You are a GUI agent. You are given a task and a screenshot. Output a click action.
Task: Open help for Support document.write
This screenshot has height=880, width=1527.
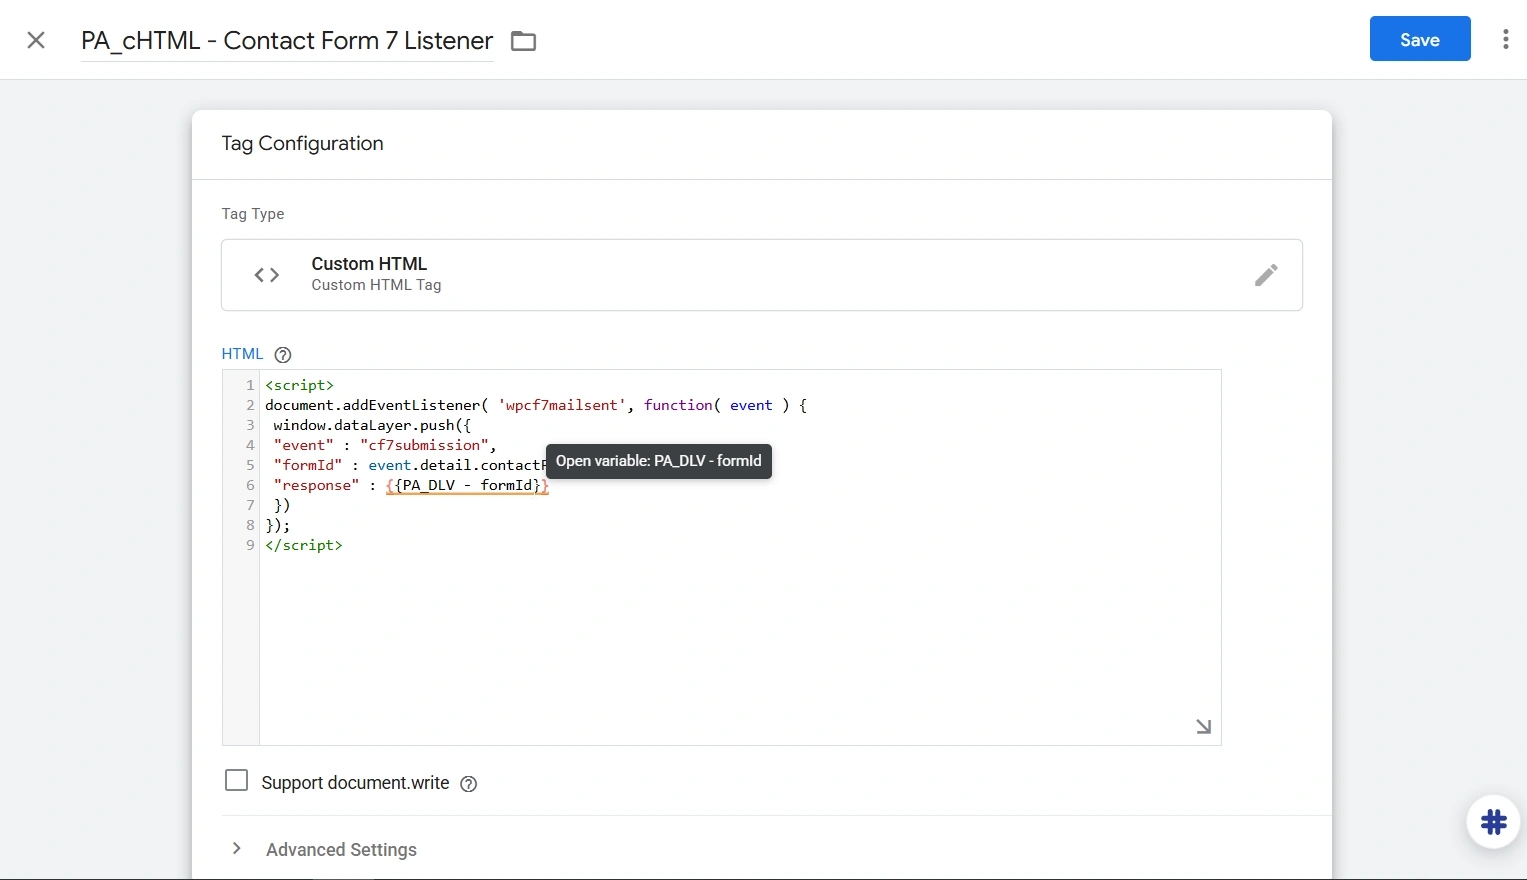pyautogui.click(x=468, y=784)
